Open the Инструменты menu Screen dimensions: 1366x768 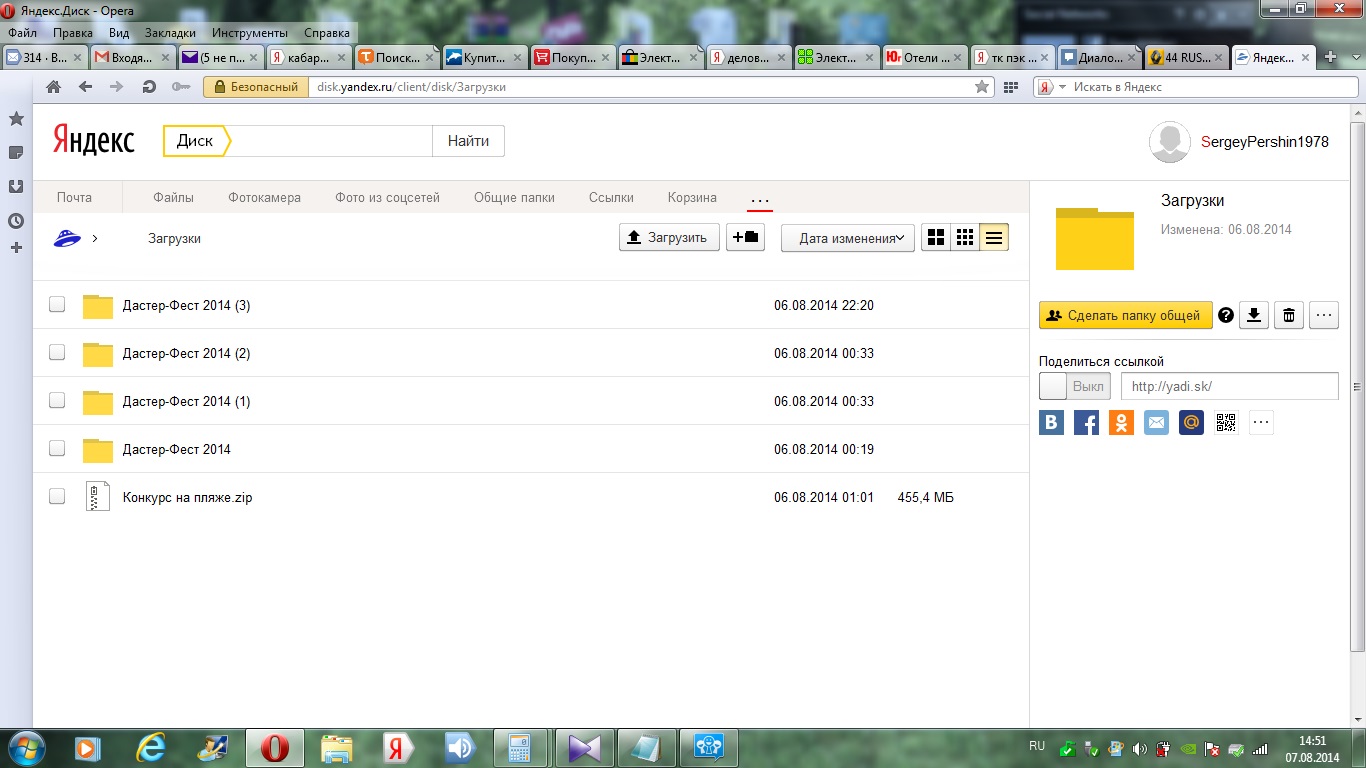point(250,32)
